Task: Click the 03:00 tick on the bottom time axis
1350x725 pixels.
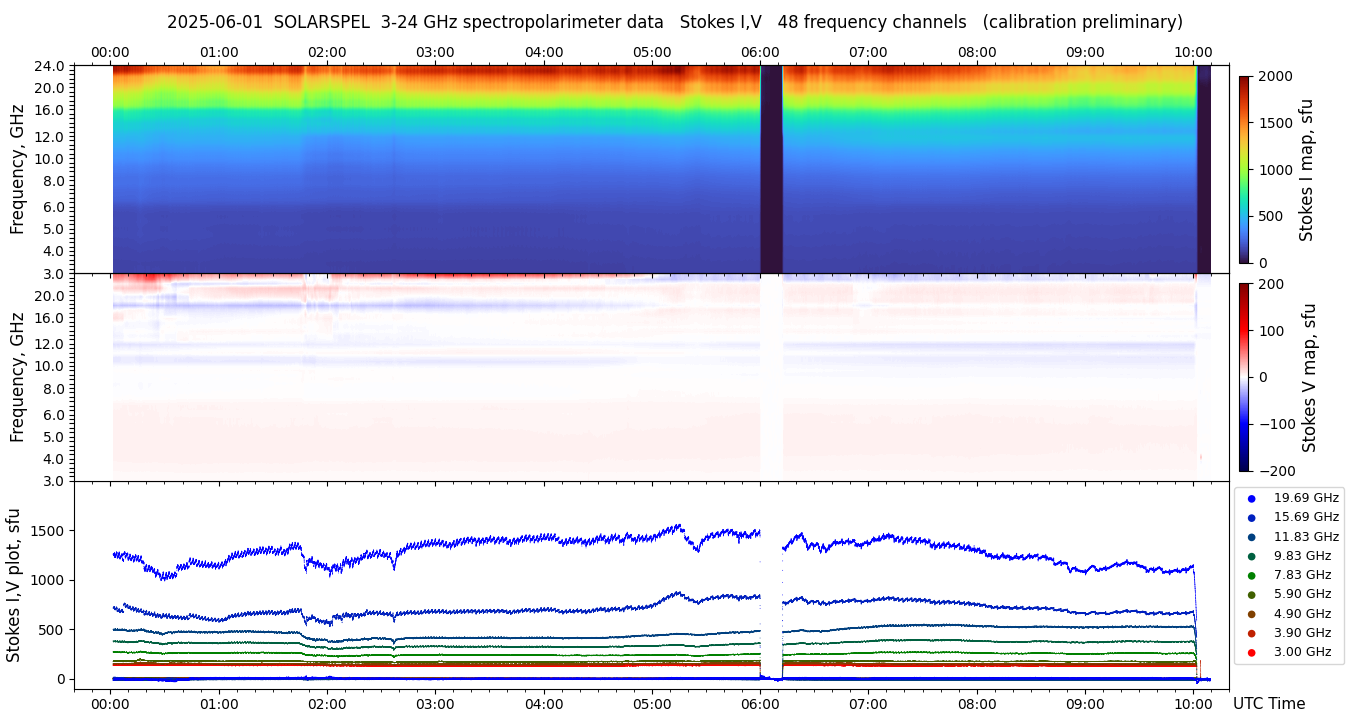Action: [435, 703]
